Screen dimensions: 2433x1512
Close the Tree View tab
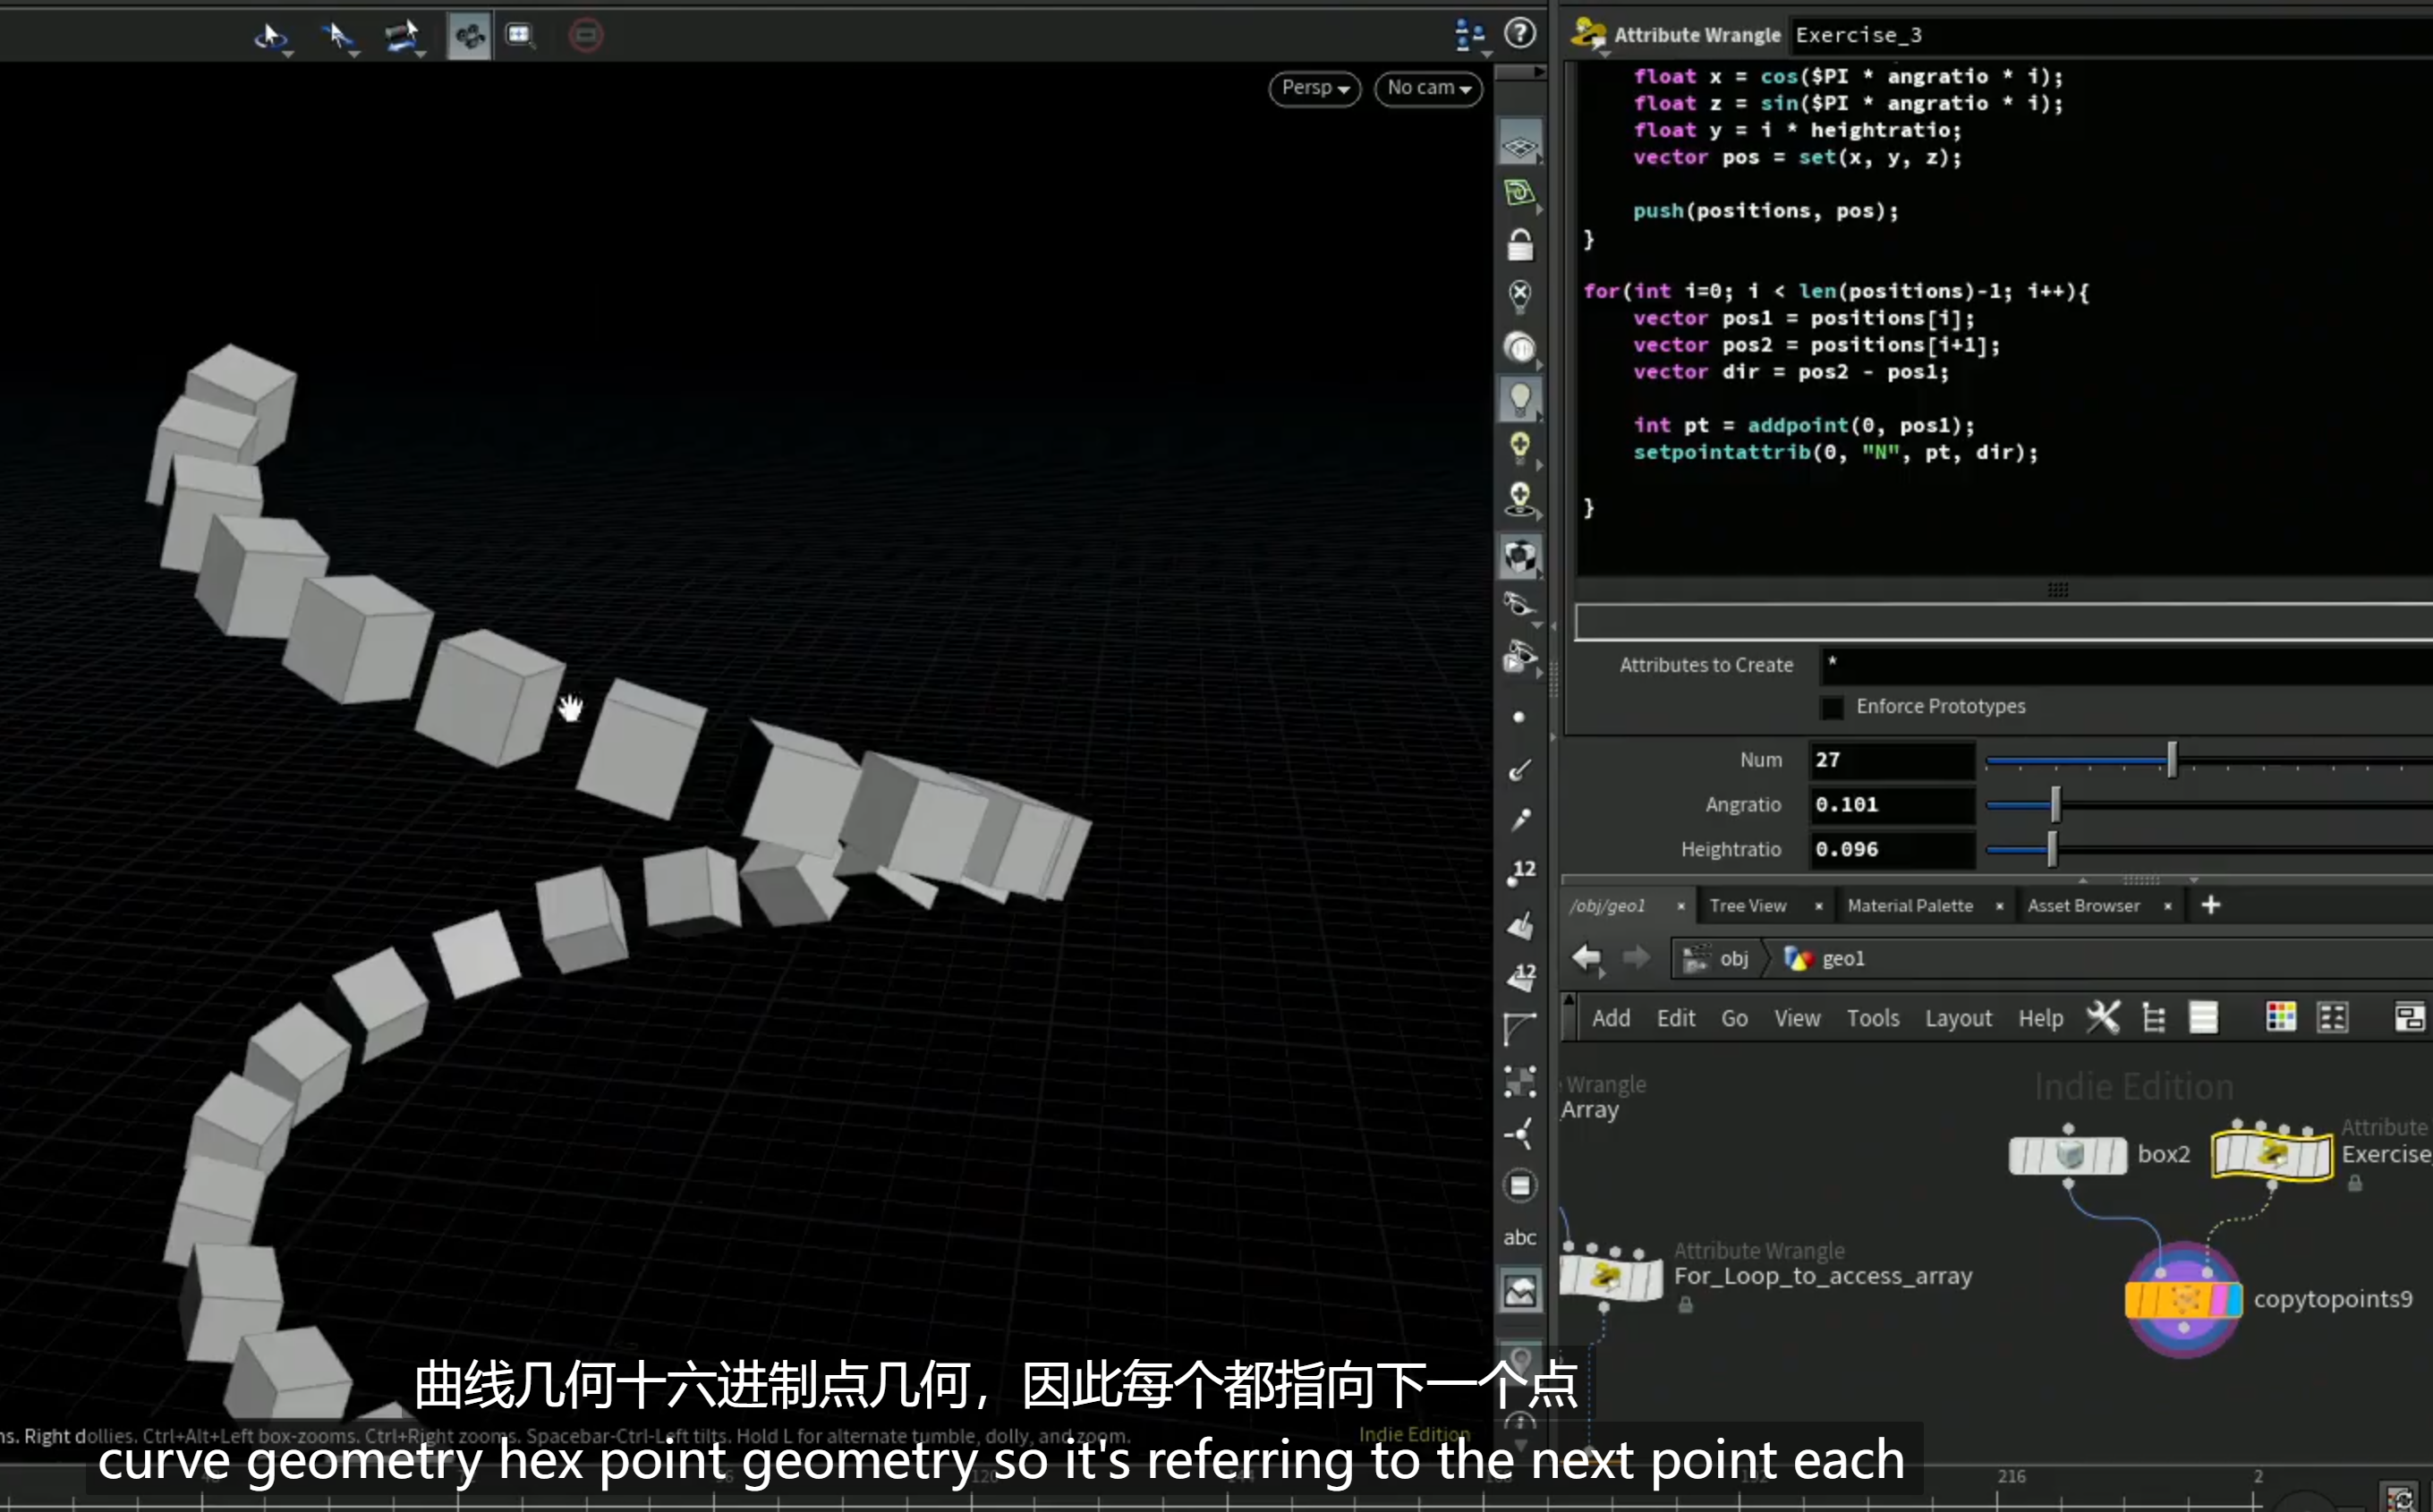[1818, 907]
